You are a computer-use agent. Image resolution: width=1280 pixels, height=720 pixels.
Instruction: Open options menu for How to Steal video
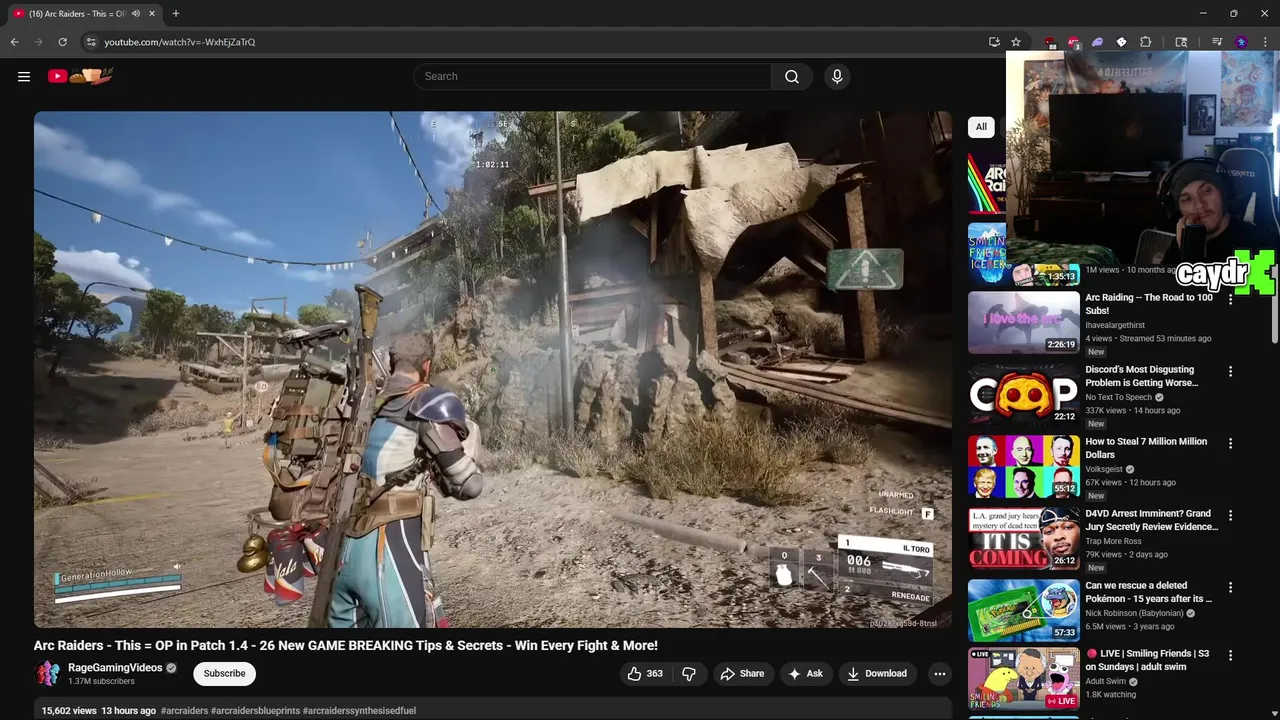[x=1230, y=443]
